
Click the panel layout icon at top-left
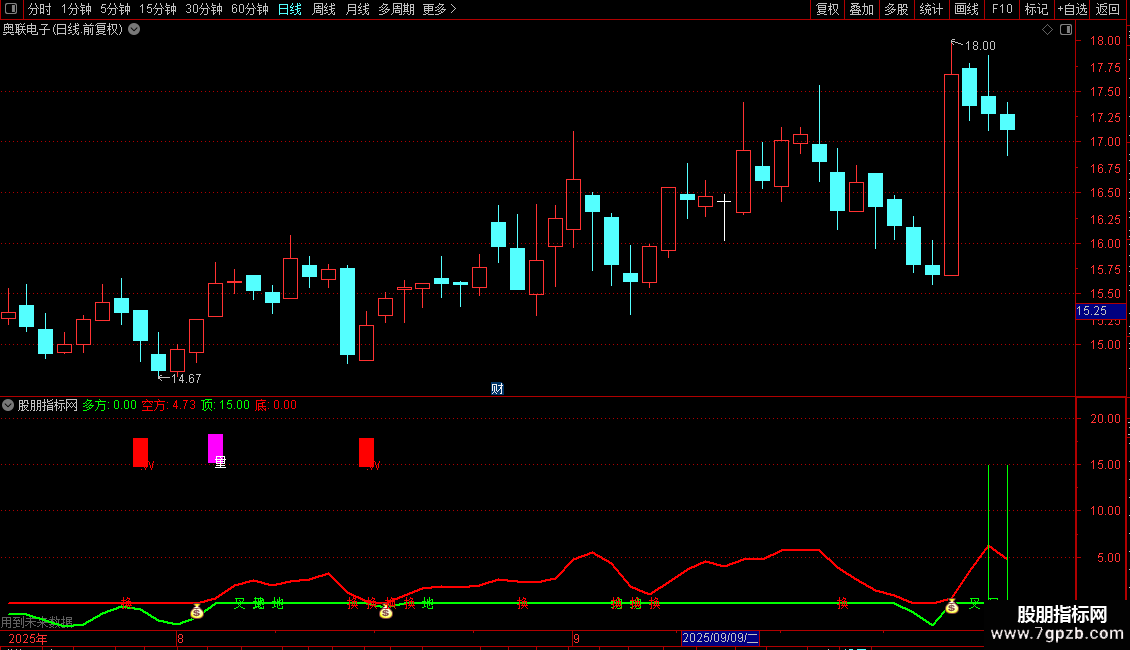point(12,9)
